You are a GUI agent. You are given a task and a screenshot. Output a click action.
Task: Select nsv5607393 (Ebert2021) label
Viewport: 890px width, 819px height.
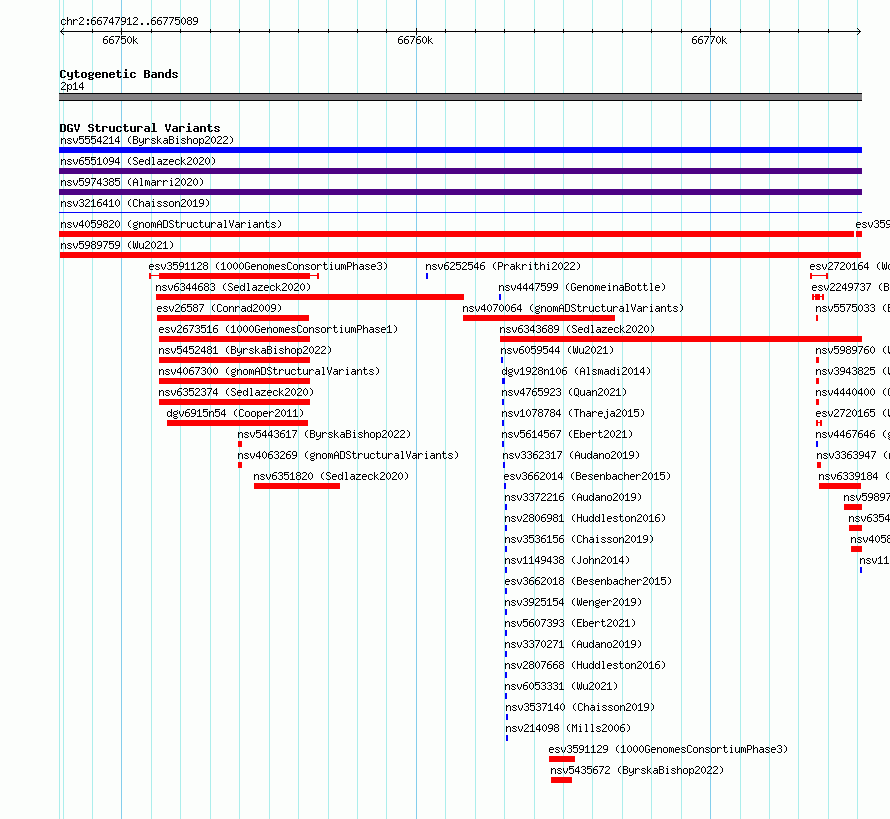click(x=570, y=623)
